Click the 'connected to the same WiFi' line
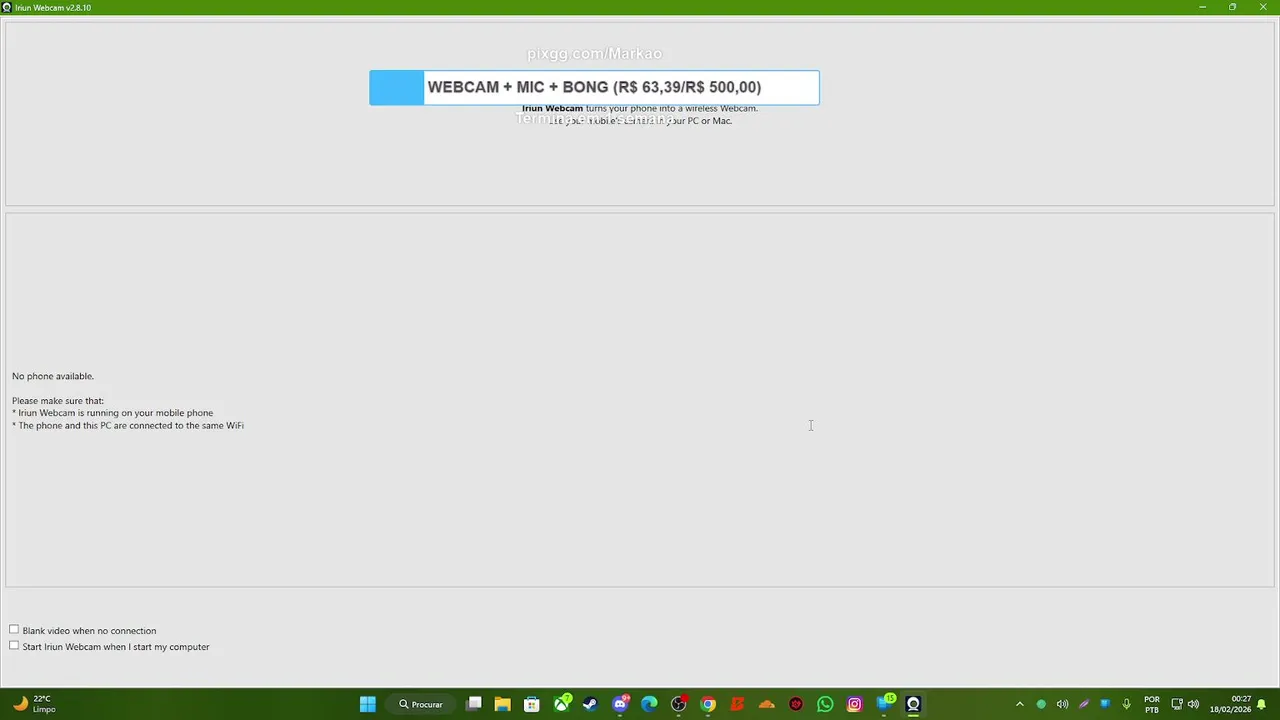Screen dimensions: 1280x720 click(128, 425)
